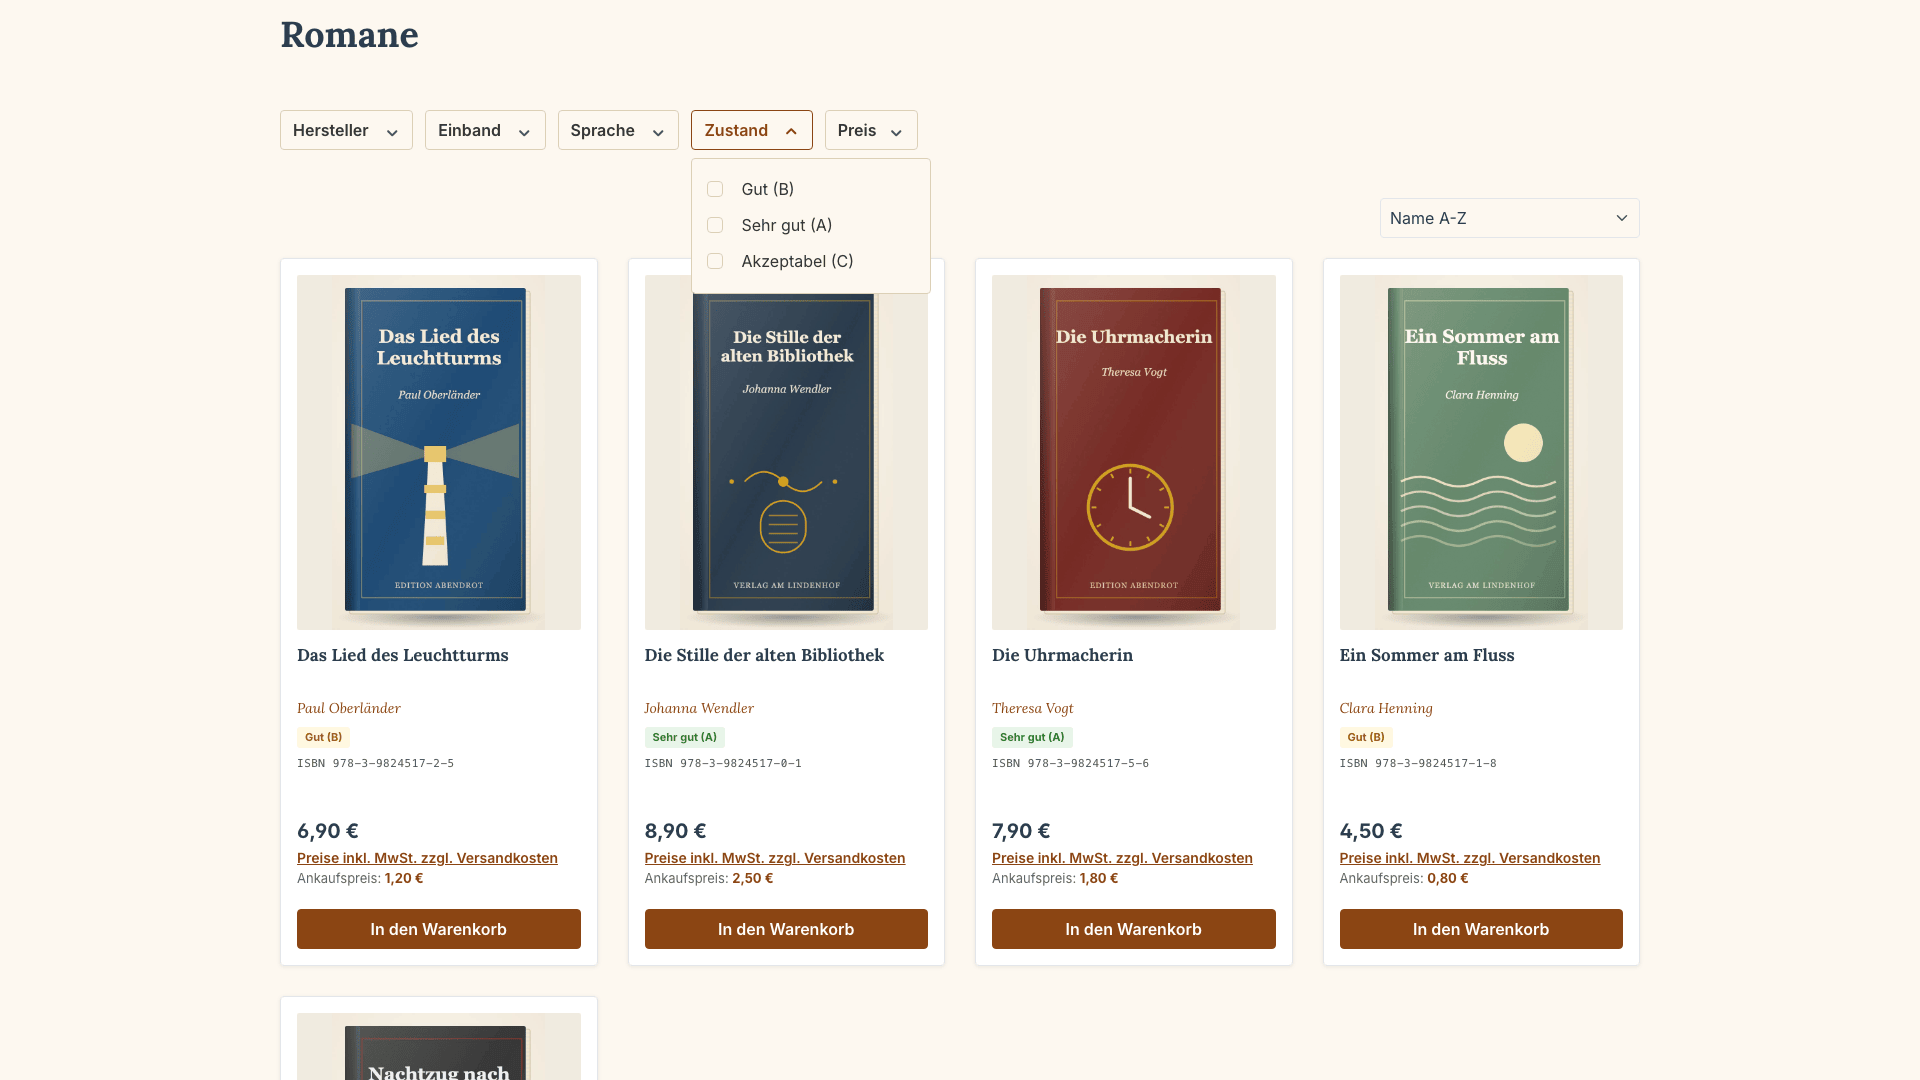Open shipping info link under 4,50 € price

[x=1470, y=858]
